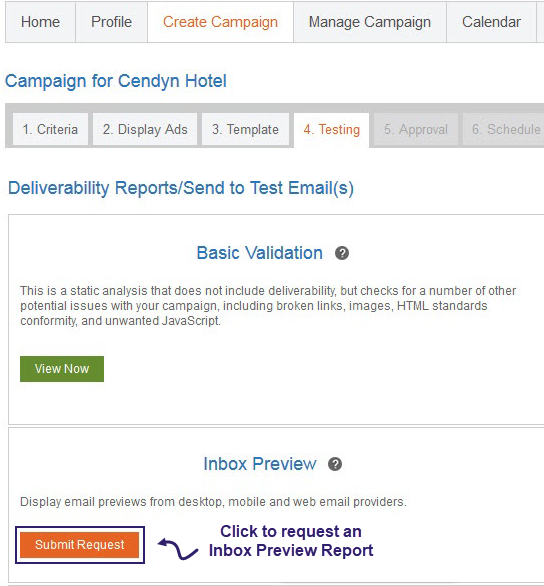Click the orange Submit Request button

pos(80,545)
